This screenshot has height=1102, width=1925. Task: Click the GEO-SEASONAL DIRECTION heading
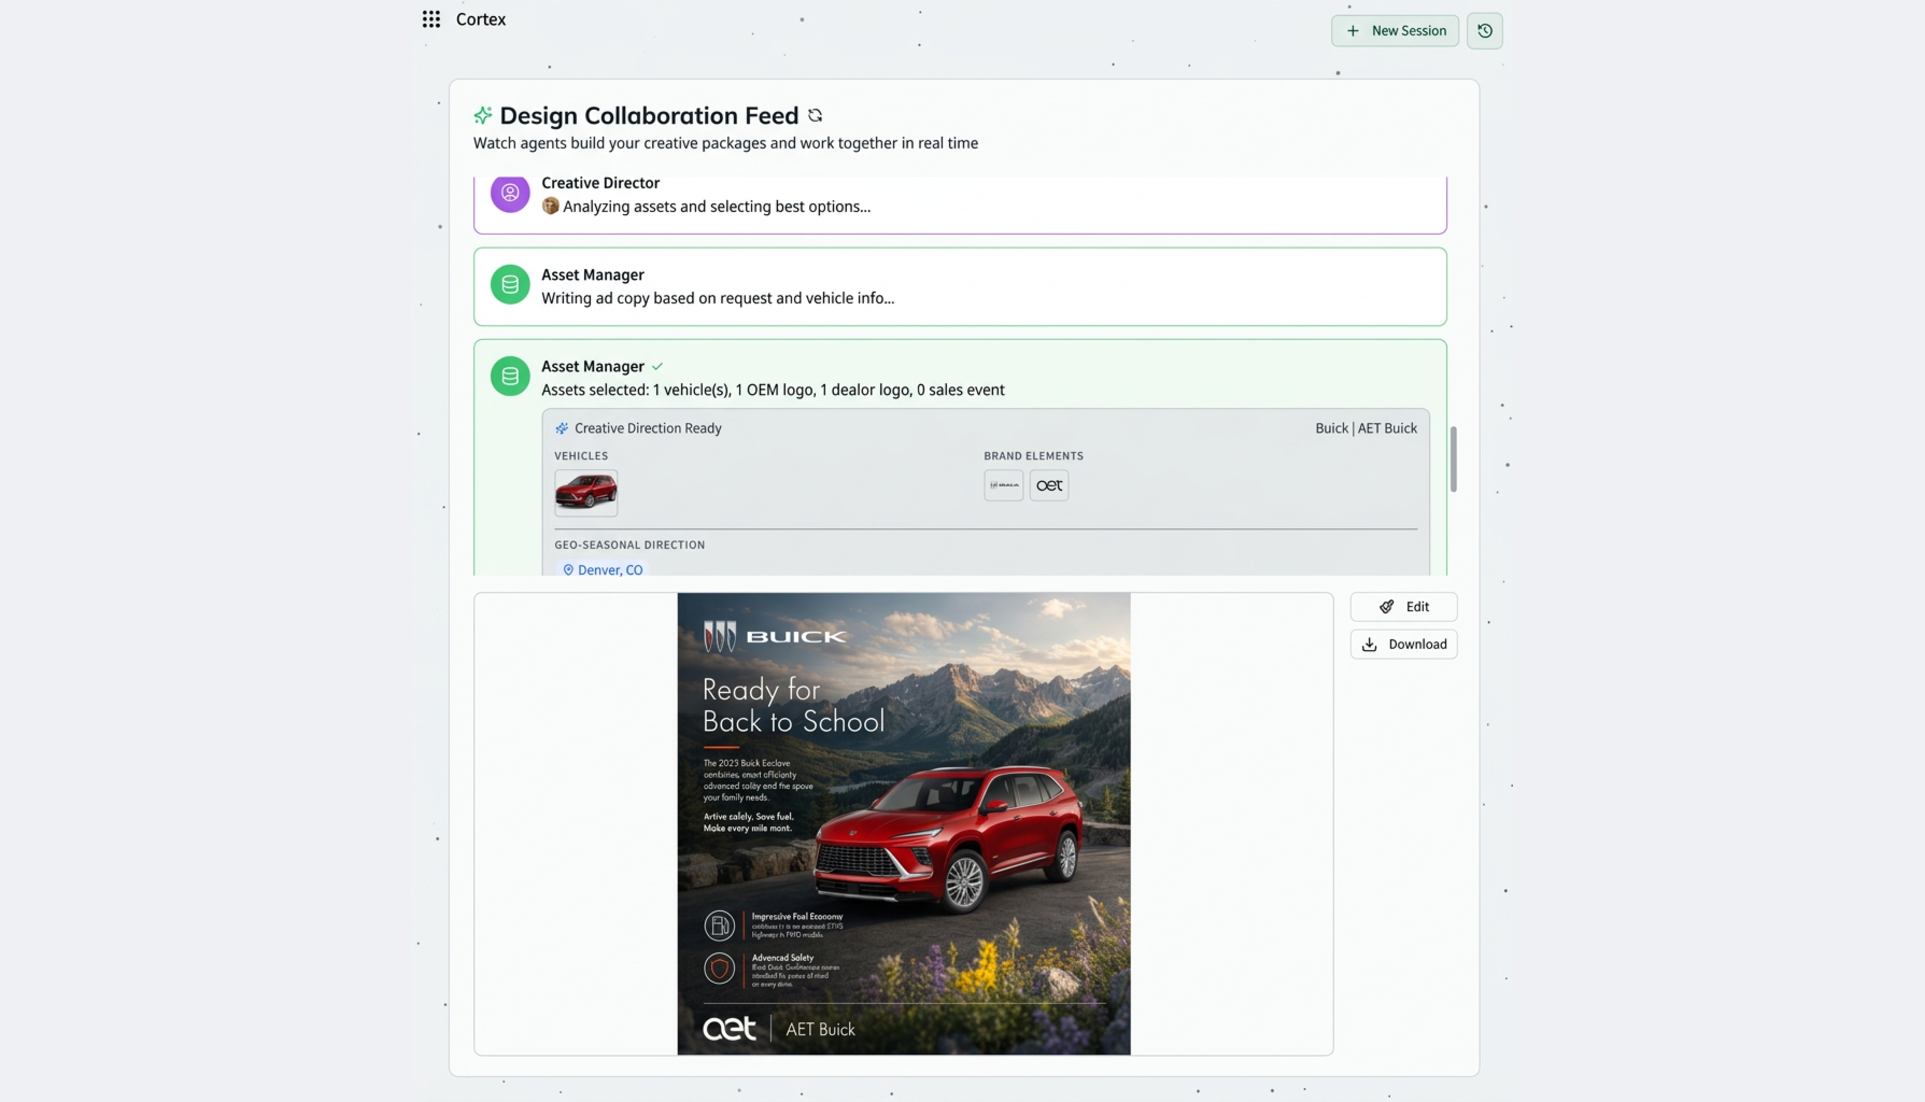click(x=629, y=545)
